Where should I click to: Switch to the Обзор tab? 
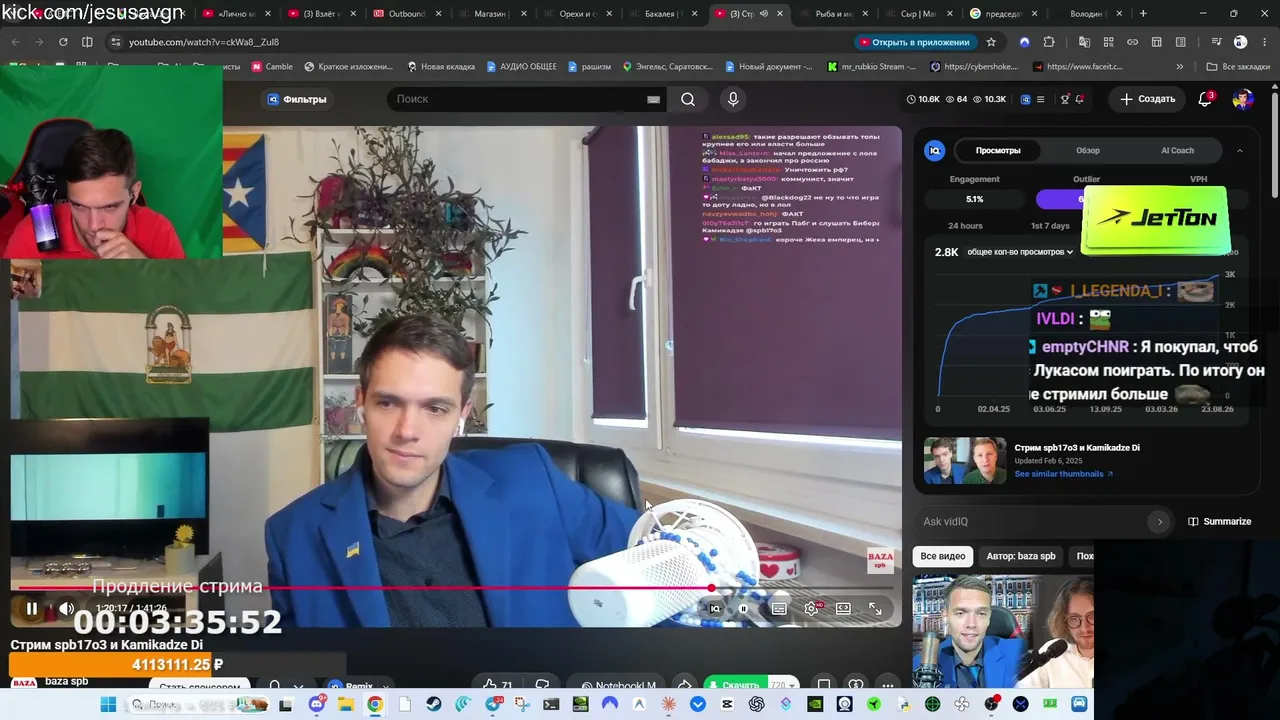pyautogui.click(x=1088, y=150)
